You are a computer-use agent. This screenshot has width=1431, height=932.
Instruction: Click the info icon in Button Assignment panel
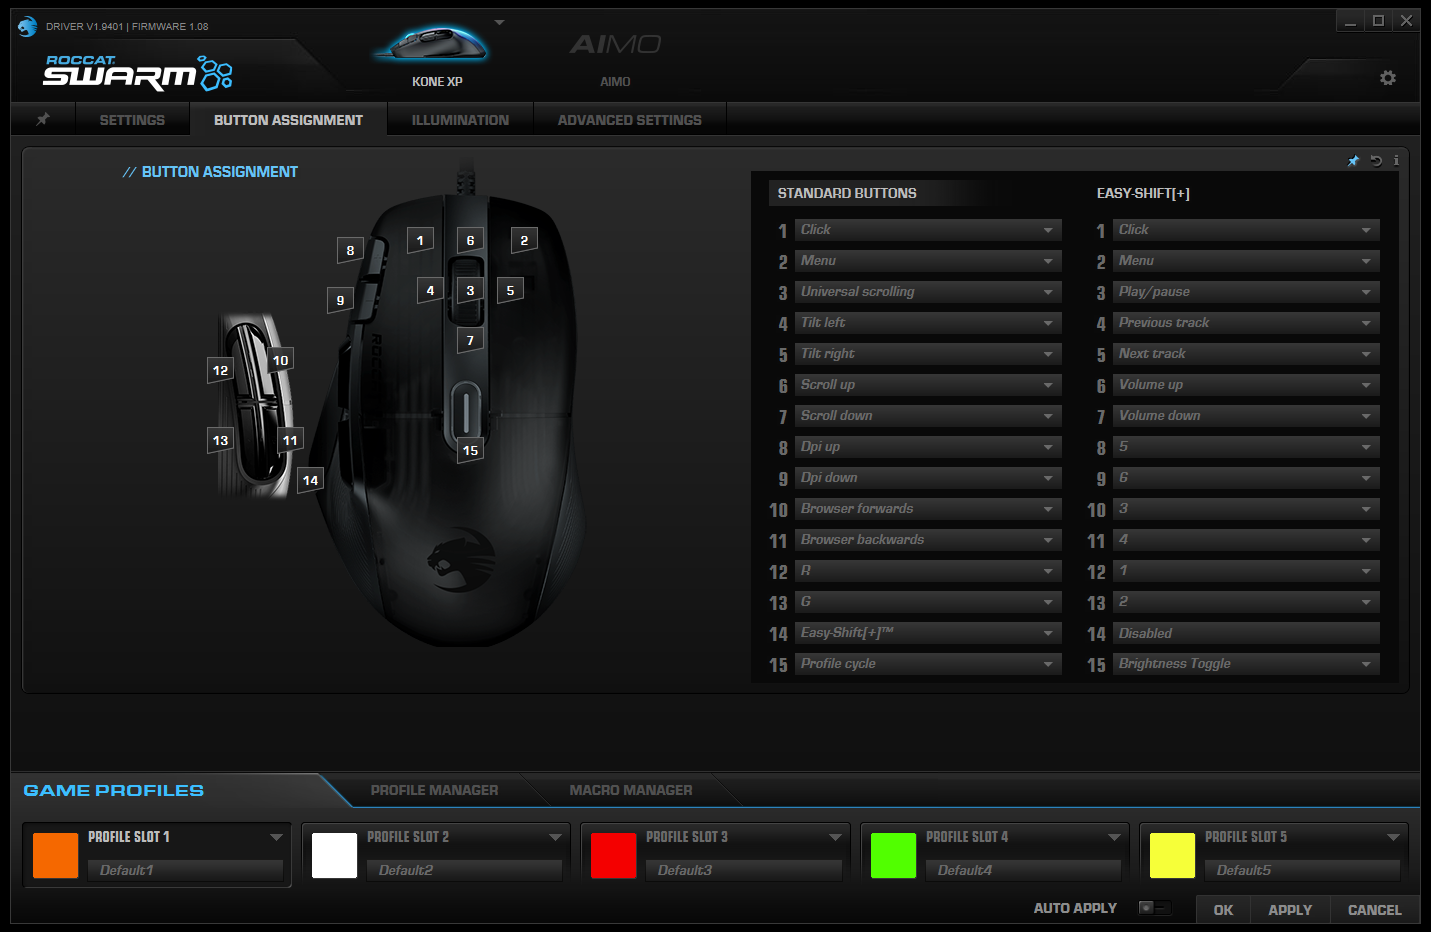[1396, 160]
